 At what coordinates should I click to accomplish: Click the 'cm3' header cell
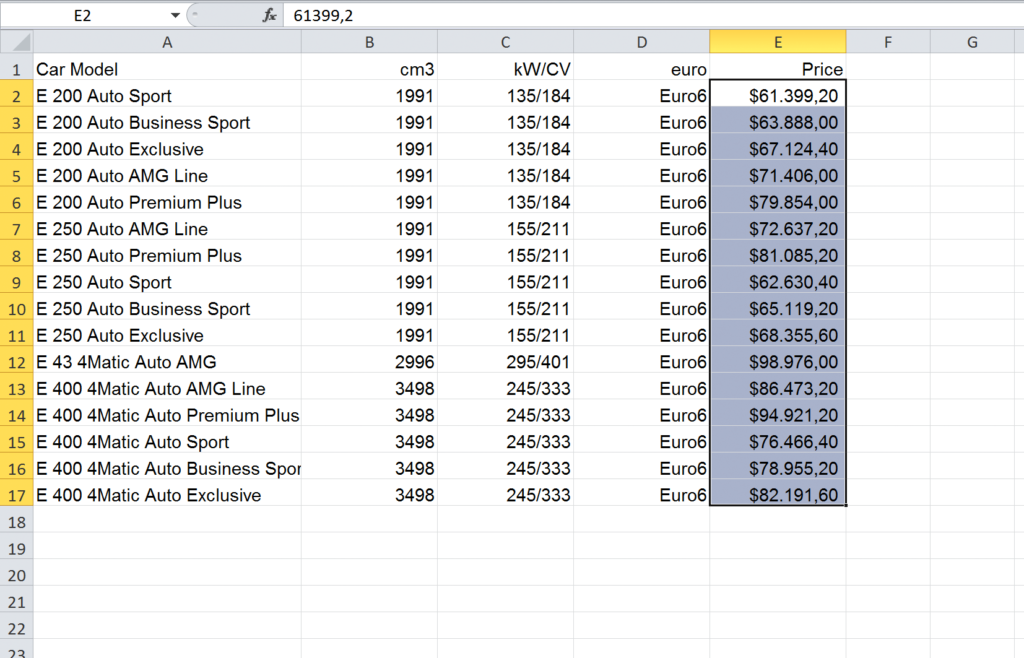click(x=370, y=69)
